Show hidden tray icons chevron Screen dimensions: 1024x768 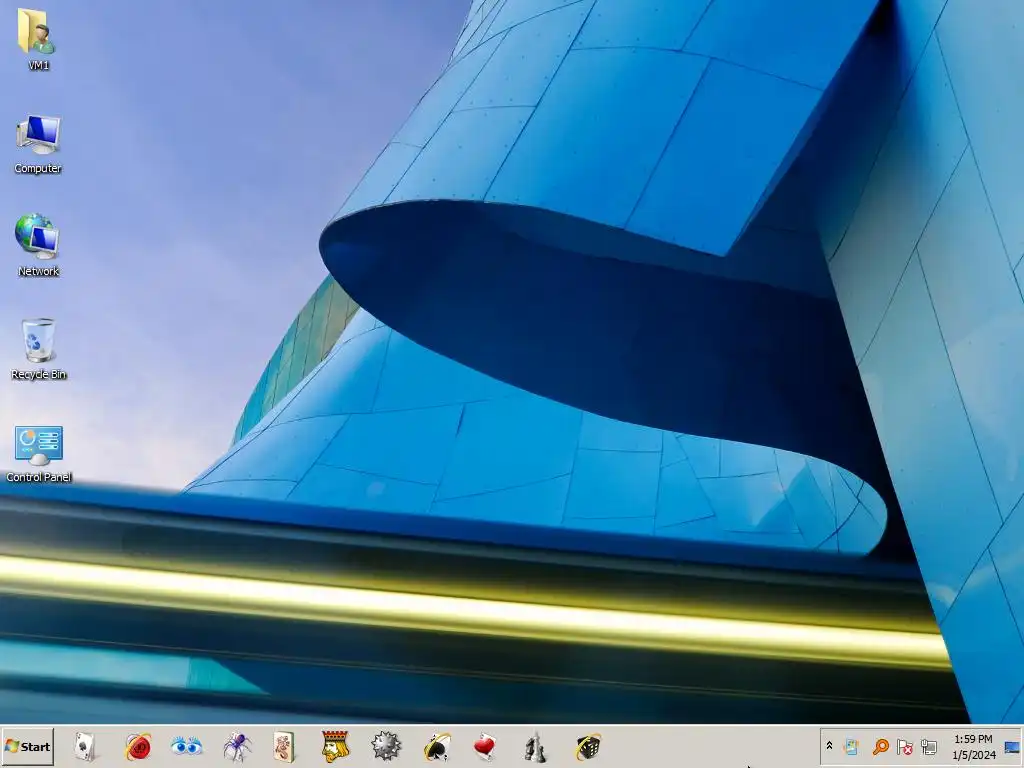point(829,746)
